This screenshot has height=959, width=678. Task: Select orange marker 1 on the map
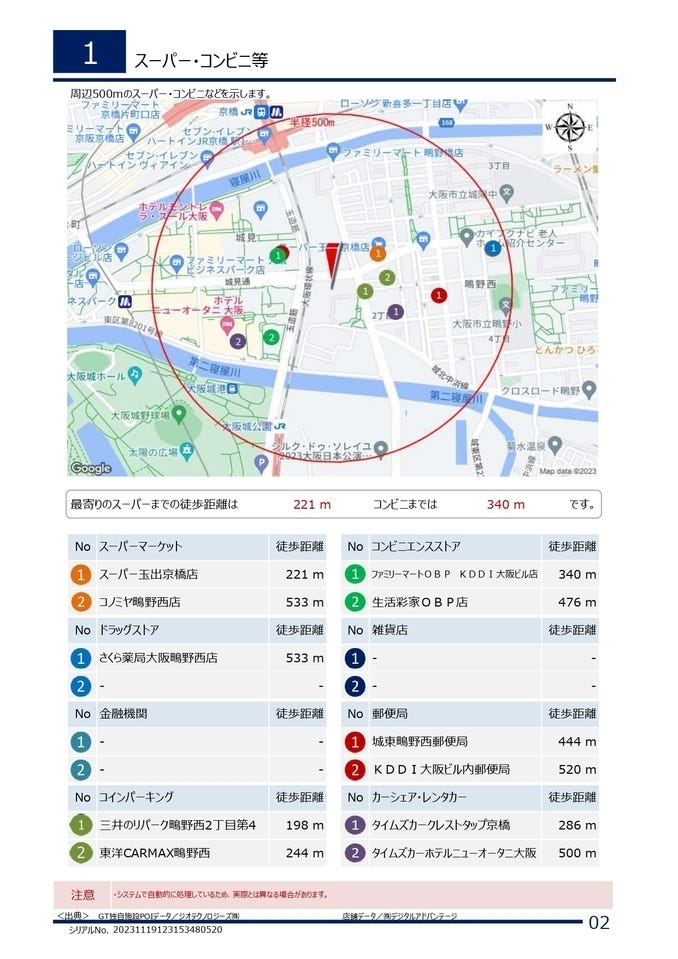(378, 253)
